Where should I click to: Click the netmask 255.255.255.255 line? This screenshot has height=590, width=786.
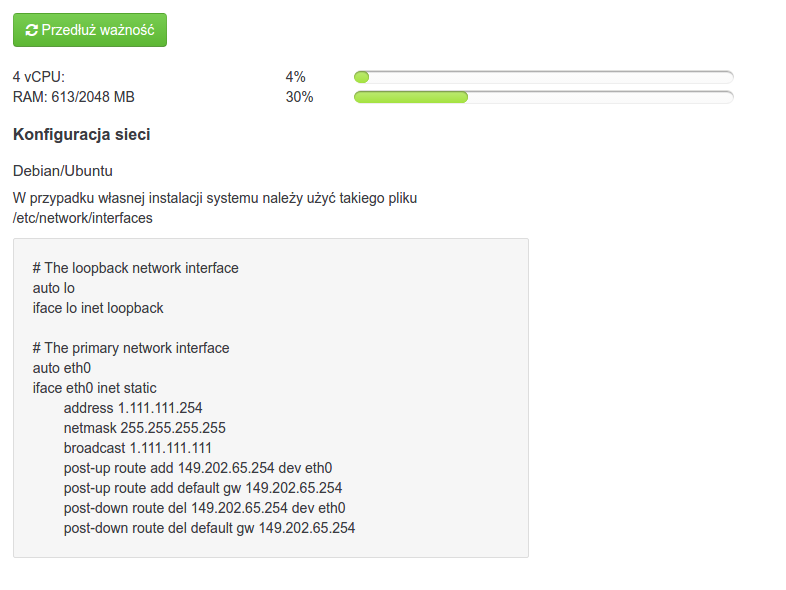144,428
